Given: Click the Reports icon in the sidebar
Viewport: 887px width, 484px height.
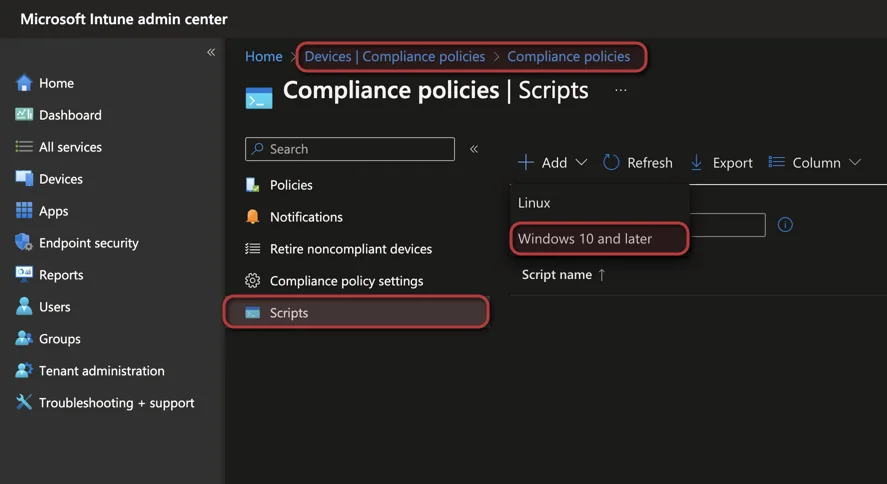Looking at the screenshot, I should 24,274.
